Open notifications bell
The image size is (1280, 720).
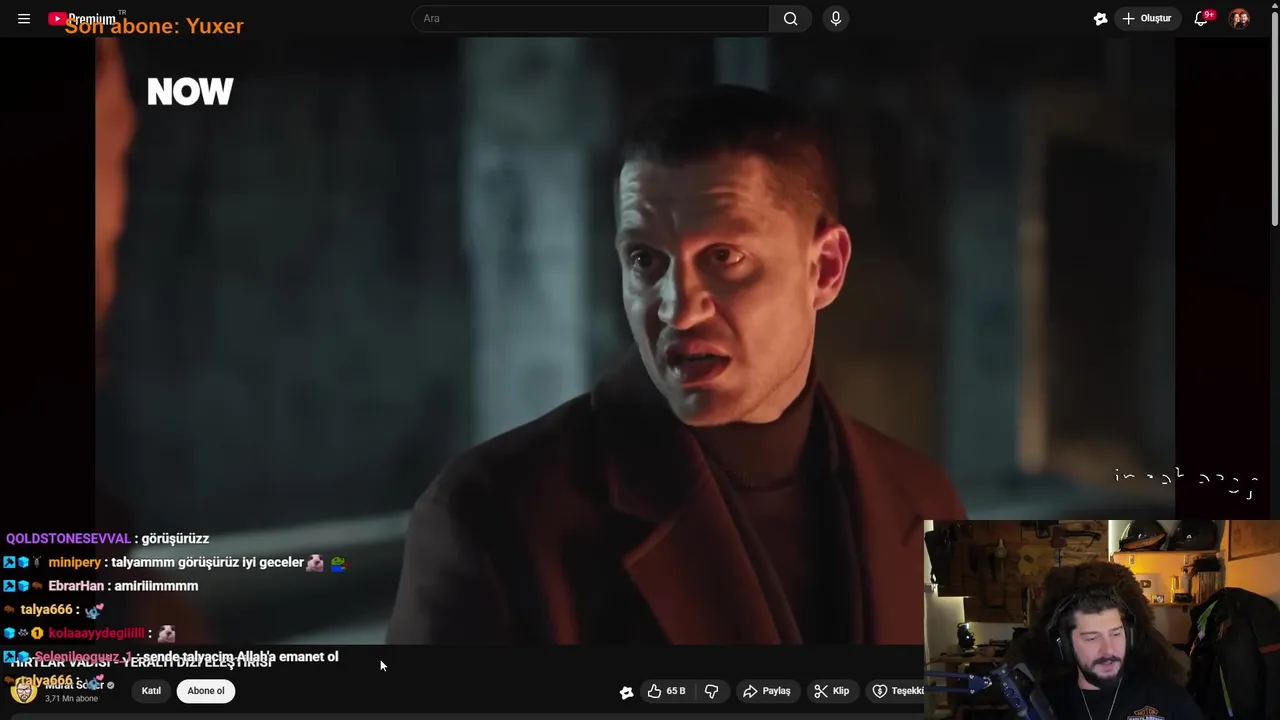tap(1202, 18)
